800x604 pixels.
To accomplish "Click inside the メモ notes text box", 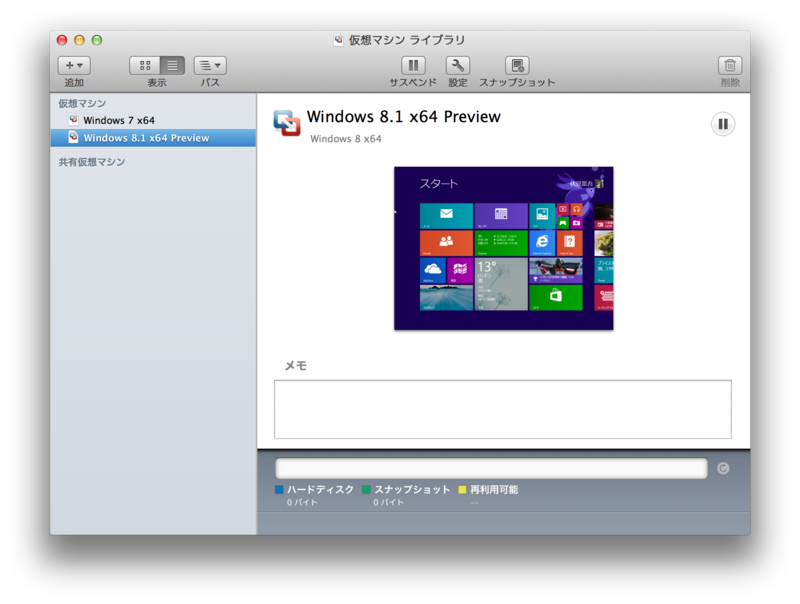I will click(x=503, y=409).
